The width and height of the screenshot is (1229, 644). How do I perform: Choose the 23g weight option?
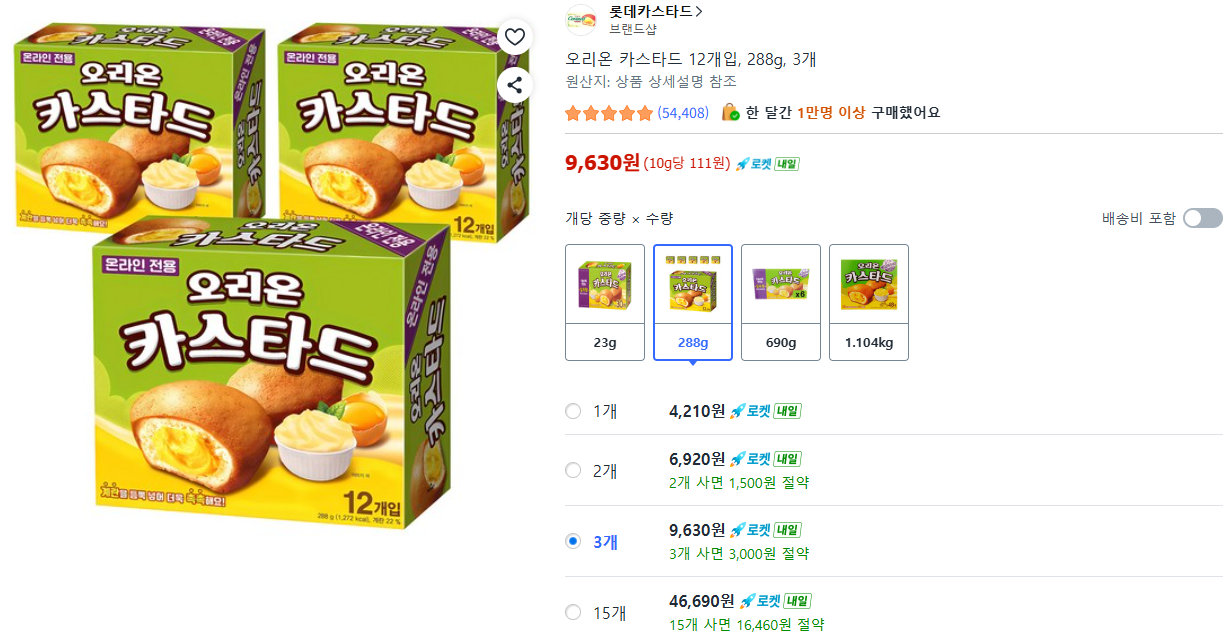[x=605, y=301]
